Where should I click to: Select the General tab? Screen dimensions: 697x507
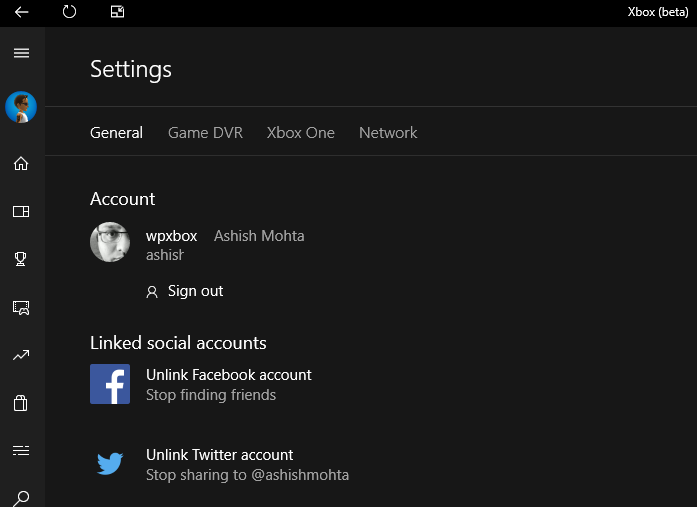point(116,132)
